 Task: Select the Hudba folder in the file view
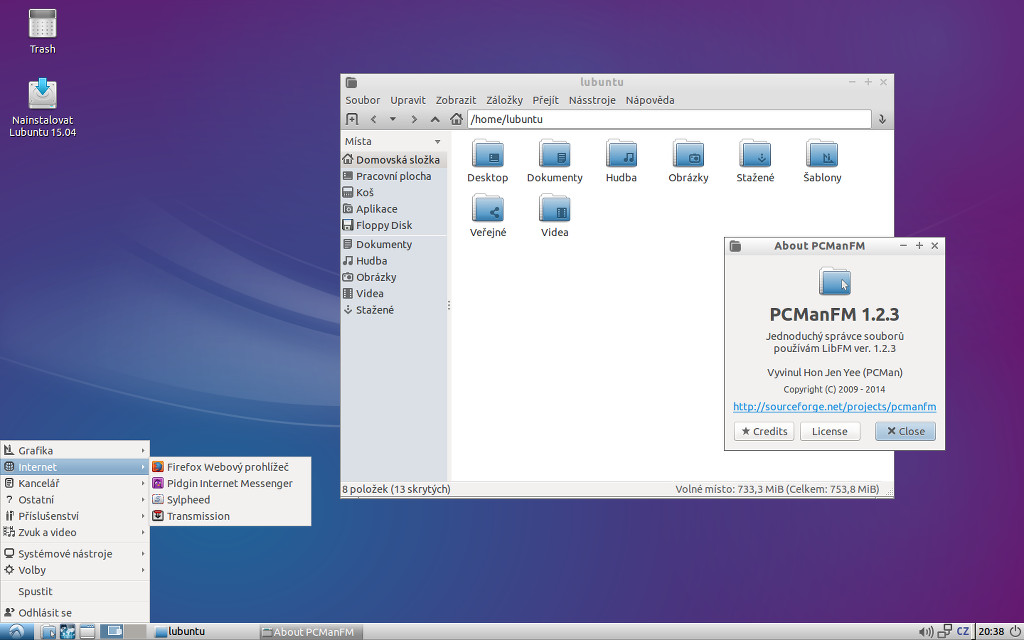click(621, 160)
